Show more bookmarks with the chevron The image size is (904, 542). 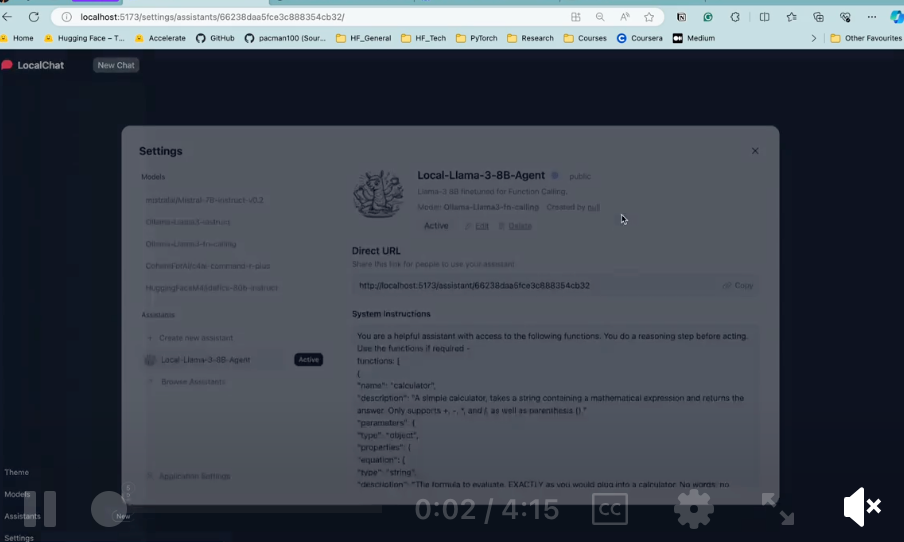[813, 38]
